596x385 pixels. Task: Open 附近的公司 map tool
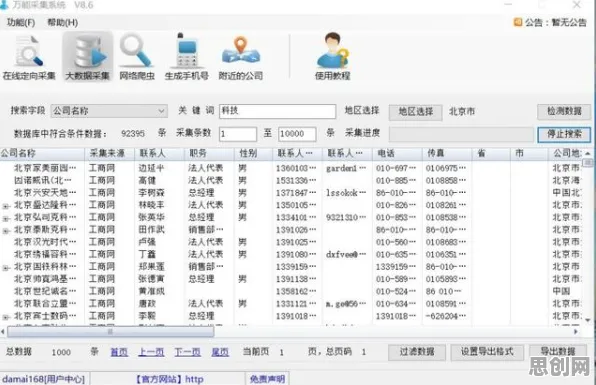click(x=241, y=57)
